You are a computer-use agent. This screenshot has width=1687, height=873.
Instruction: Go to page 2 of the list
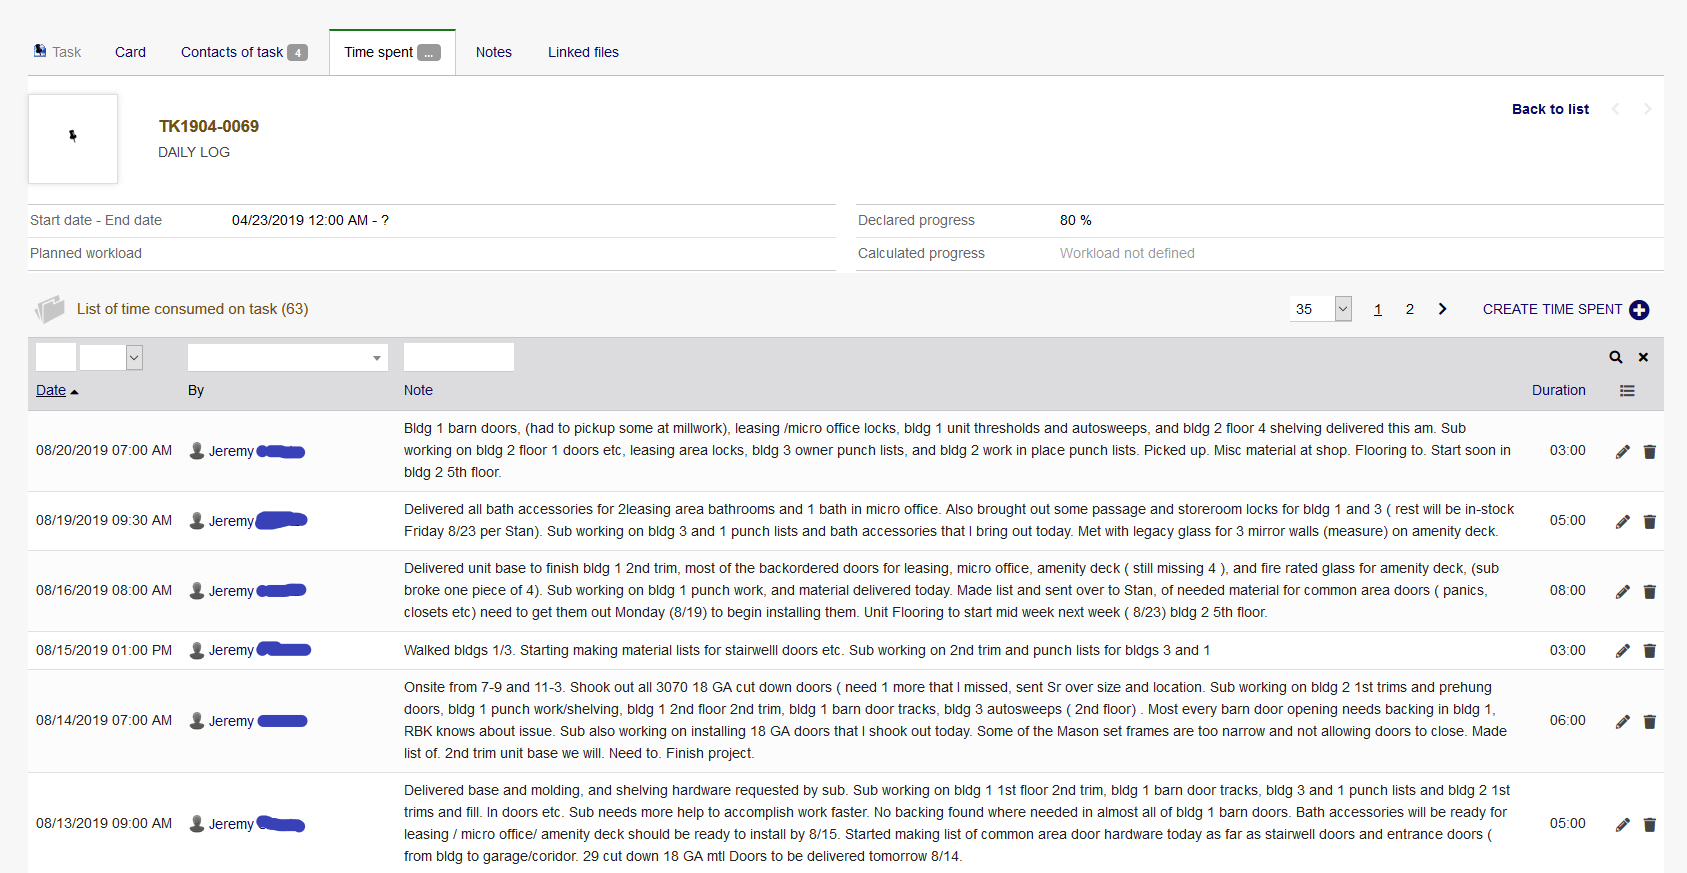coord(1409,309)
